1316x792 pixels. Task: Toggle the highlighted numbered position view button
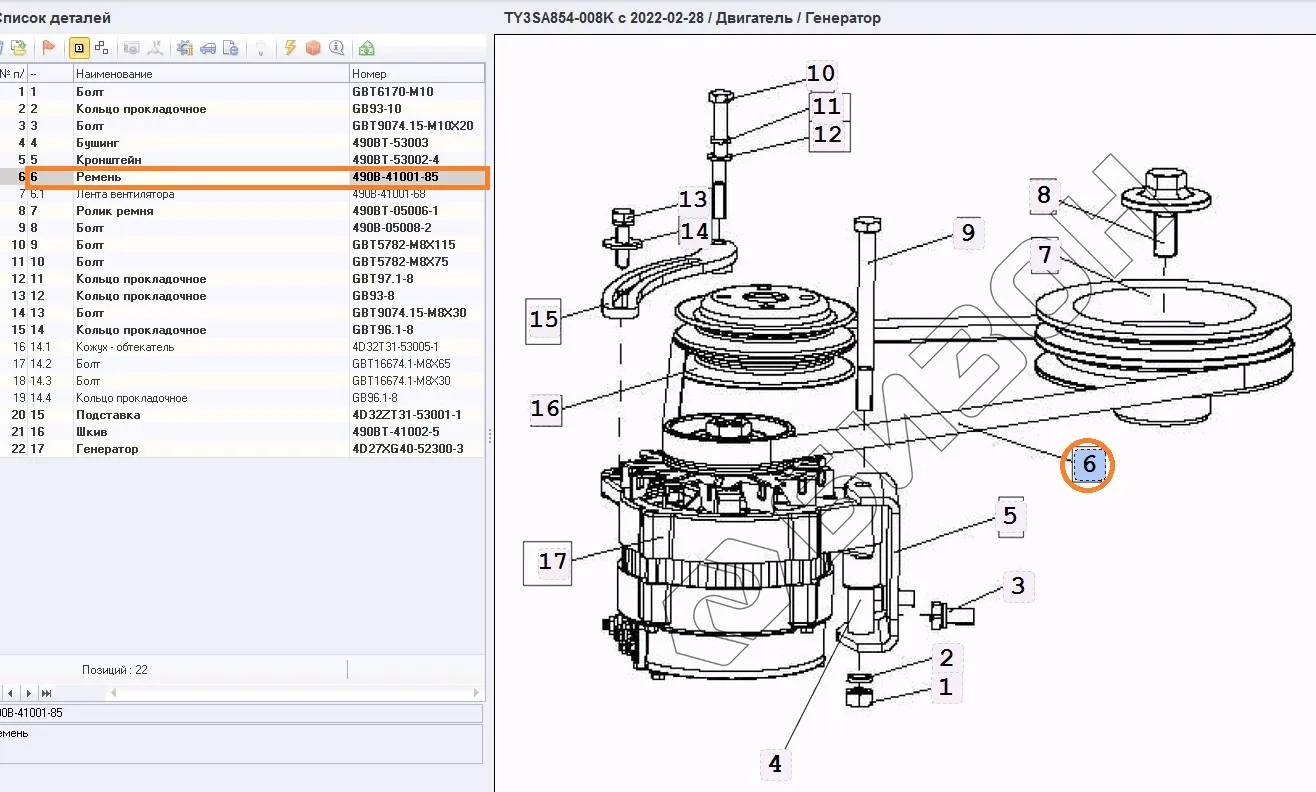[78, 48]
